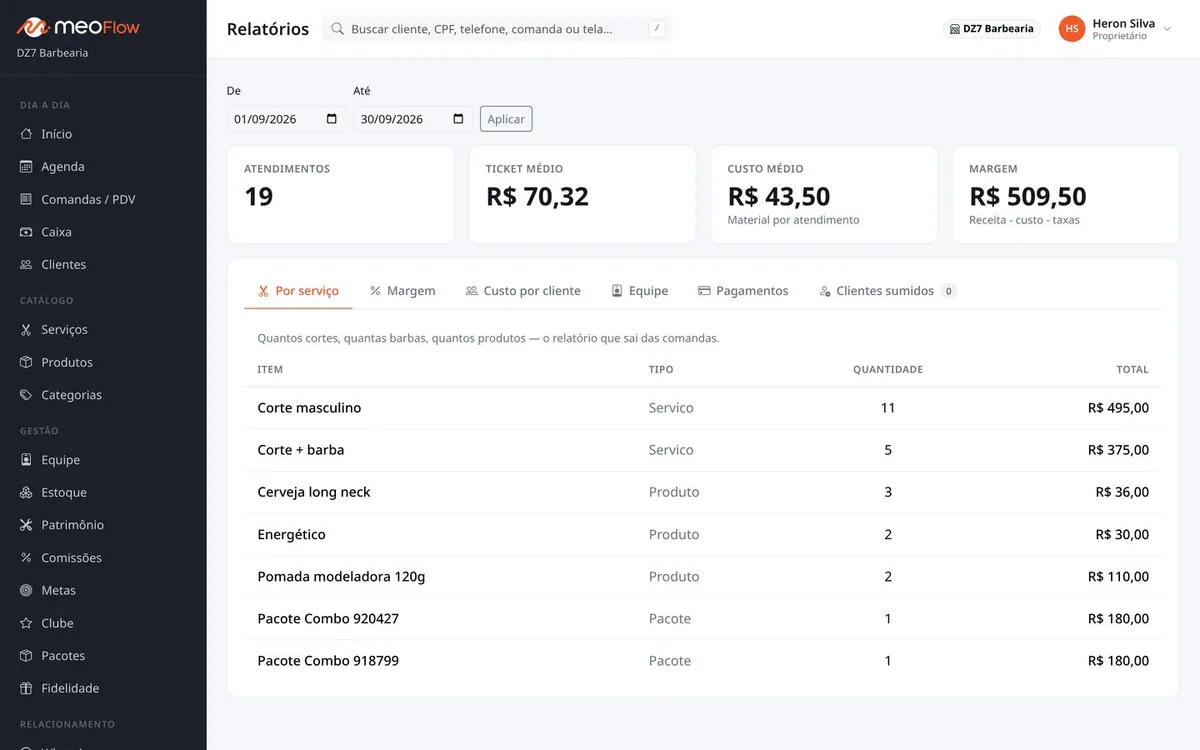
Task: Click the Ticket Médio value R$ 70,32
Action: pyautogui.click(x=537, y=197)
